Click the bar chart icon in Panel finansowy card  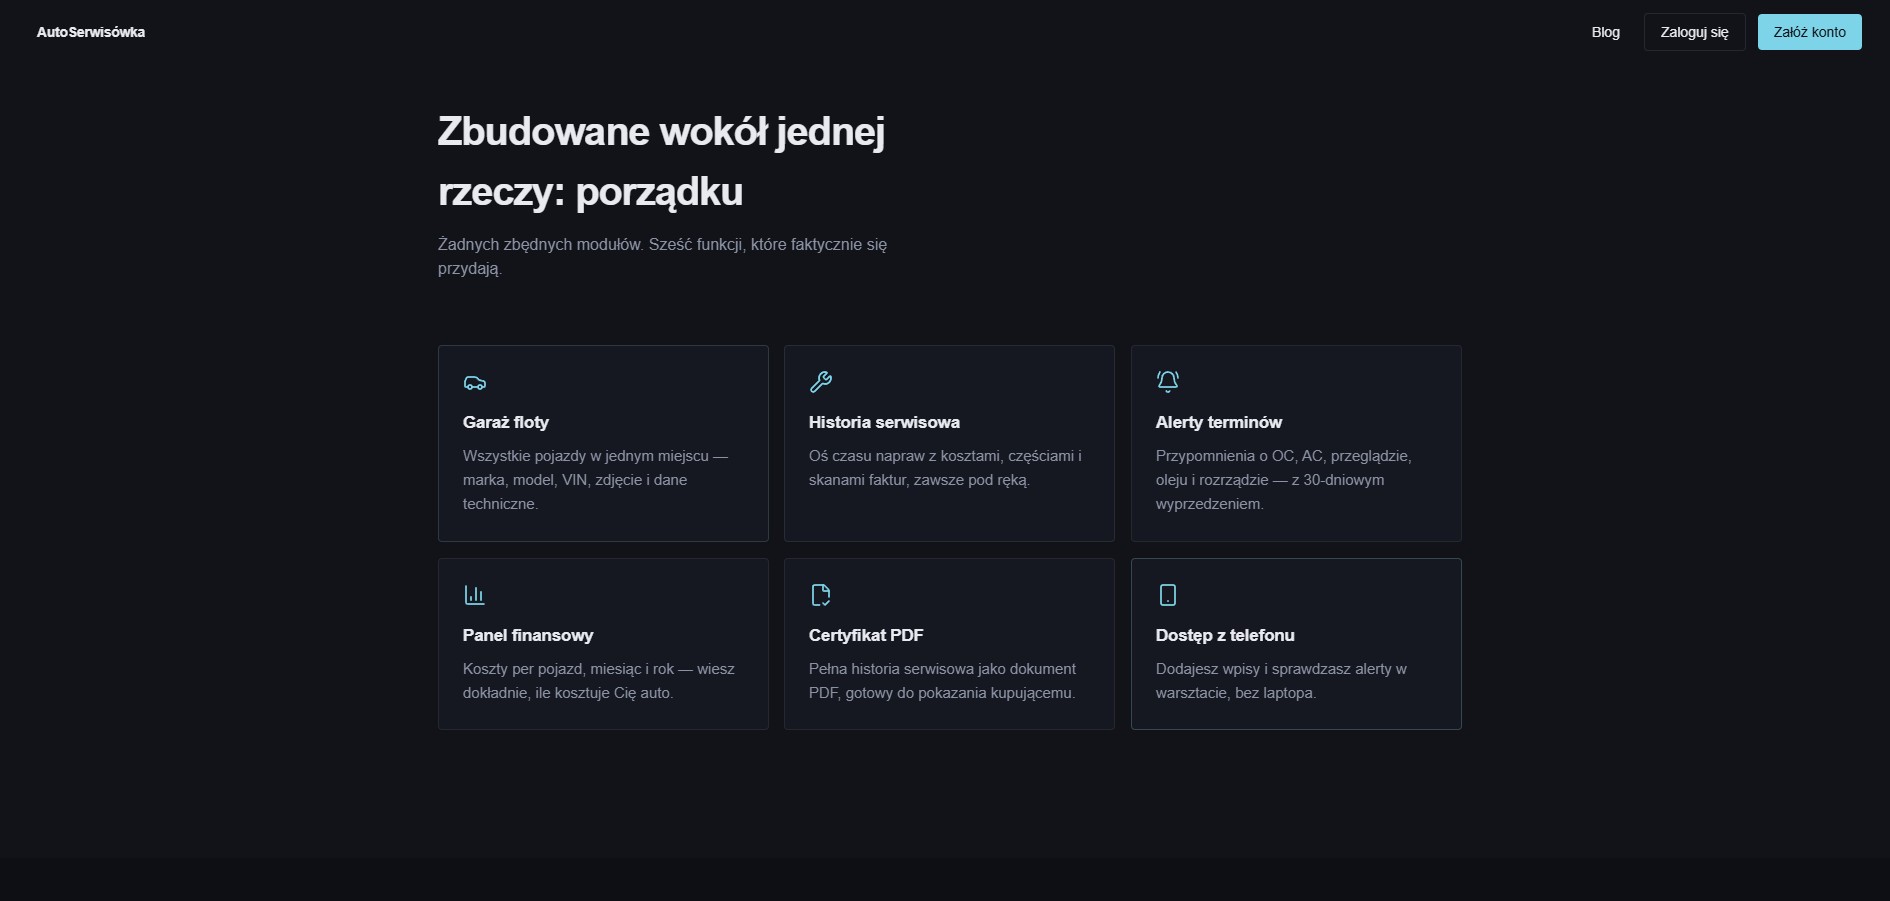[x=475, y=595]
